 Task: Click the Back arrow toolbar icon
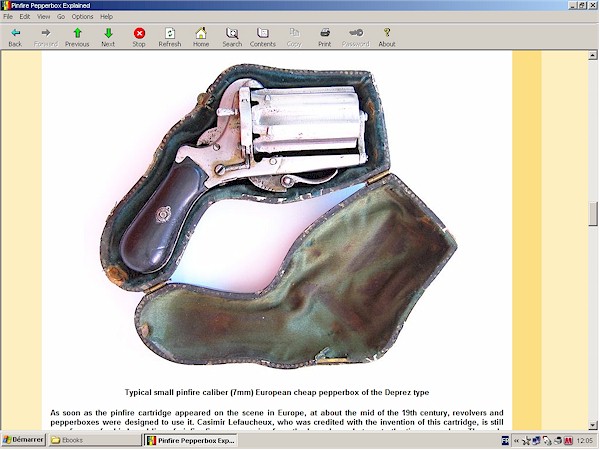point(15,33)
